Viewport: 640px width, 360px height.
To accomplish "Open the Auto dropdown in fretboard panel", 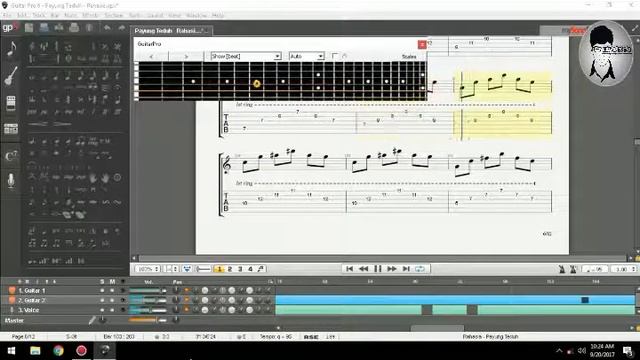I will [307, 56].
